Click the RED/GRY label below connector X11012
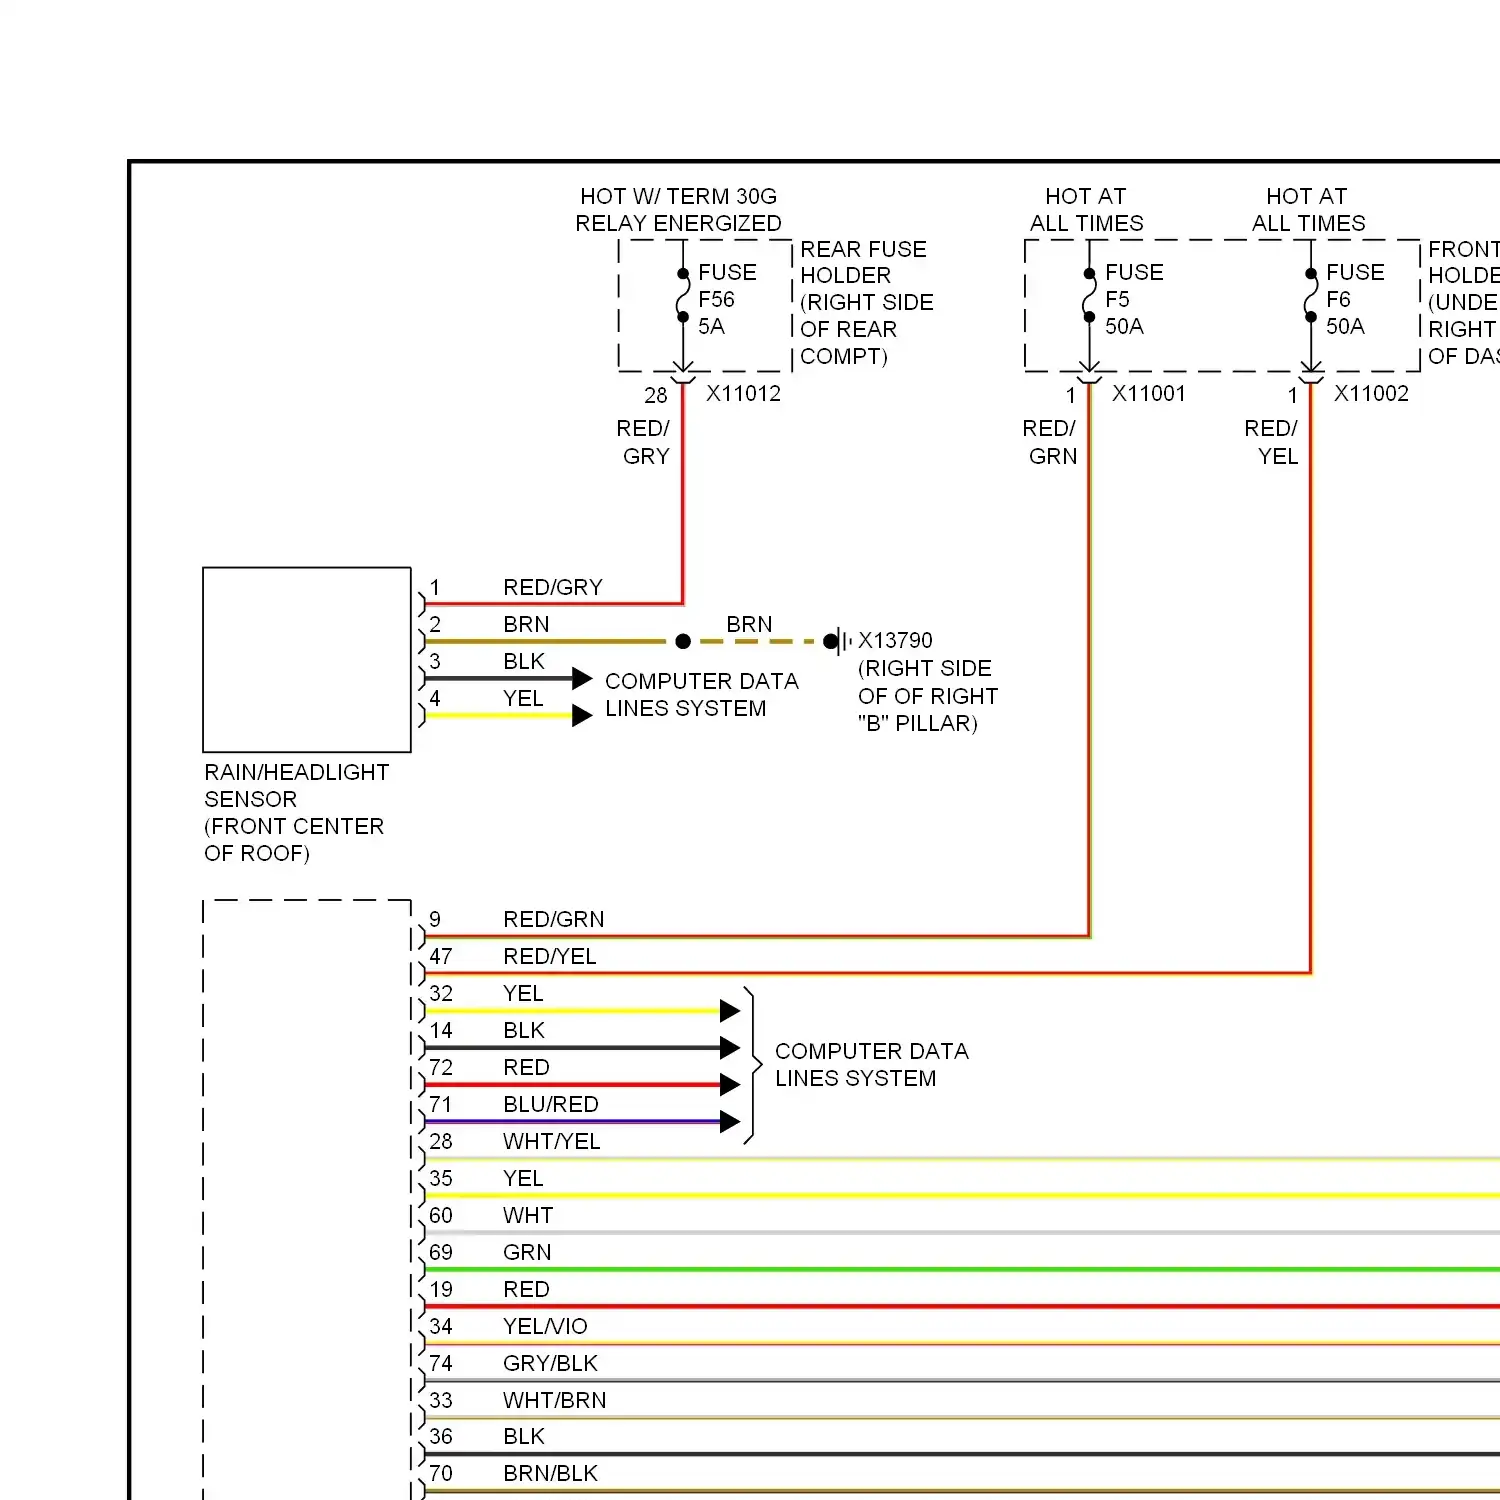 click(643, 442)
